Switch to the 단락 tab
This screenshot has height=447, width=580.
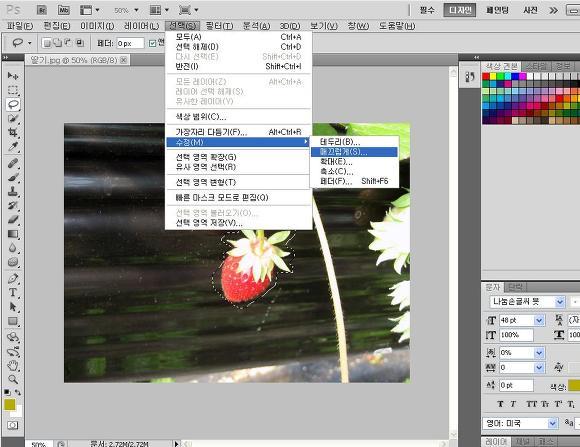pos(515,287)
